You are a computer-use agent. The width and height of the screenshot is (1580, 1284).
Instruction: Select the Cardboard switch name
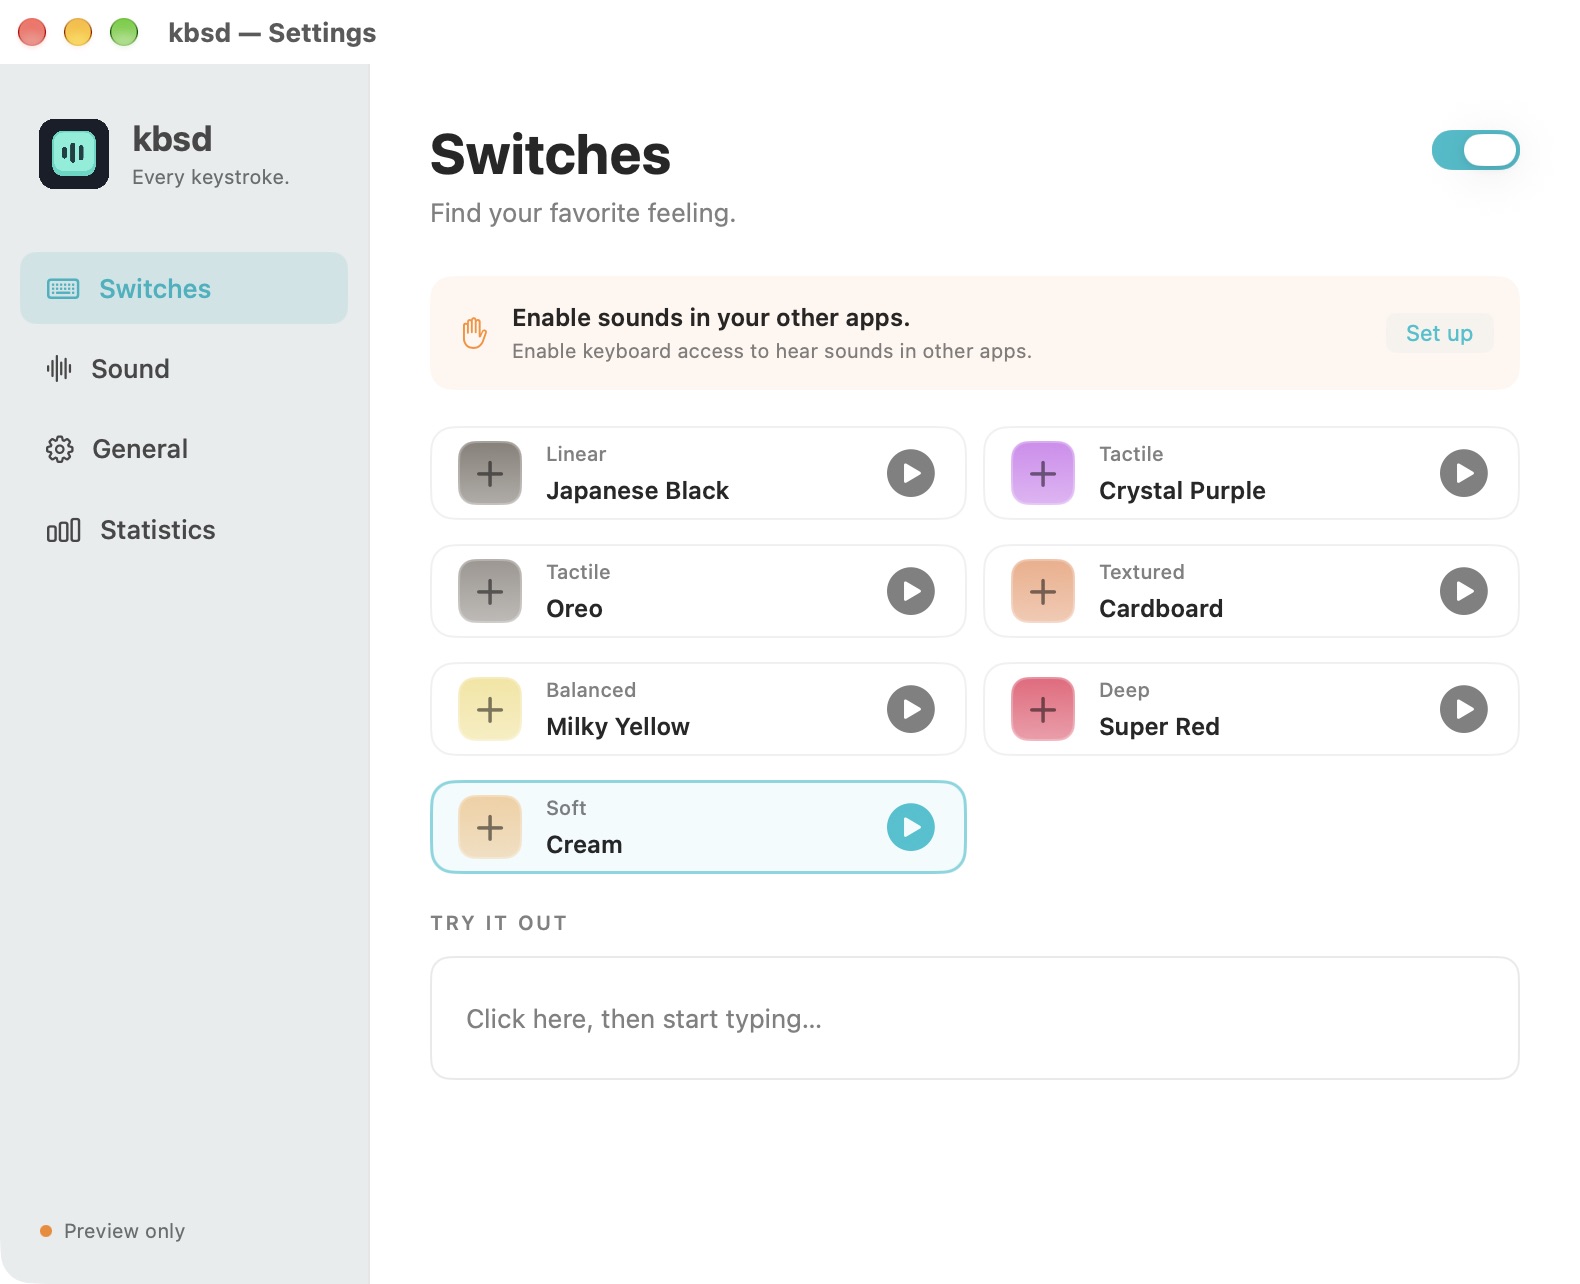point(1161,609)
